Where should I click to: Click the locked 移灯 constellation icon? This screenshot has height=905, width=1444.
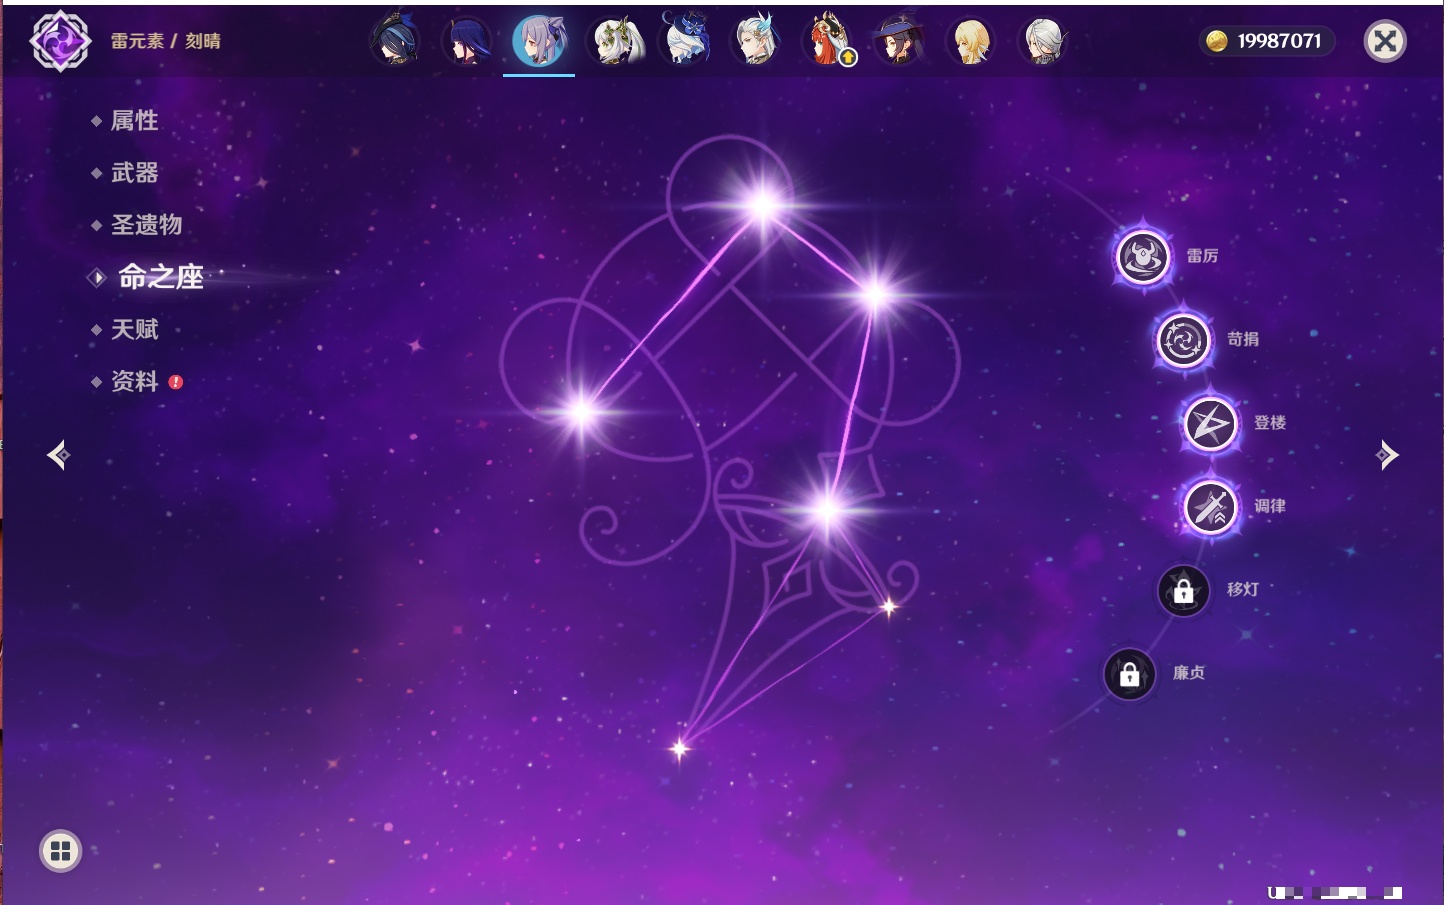(x=1183, y=590)
